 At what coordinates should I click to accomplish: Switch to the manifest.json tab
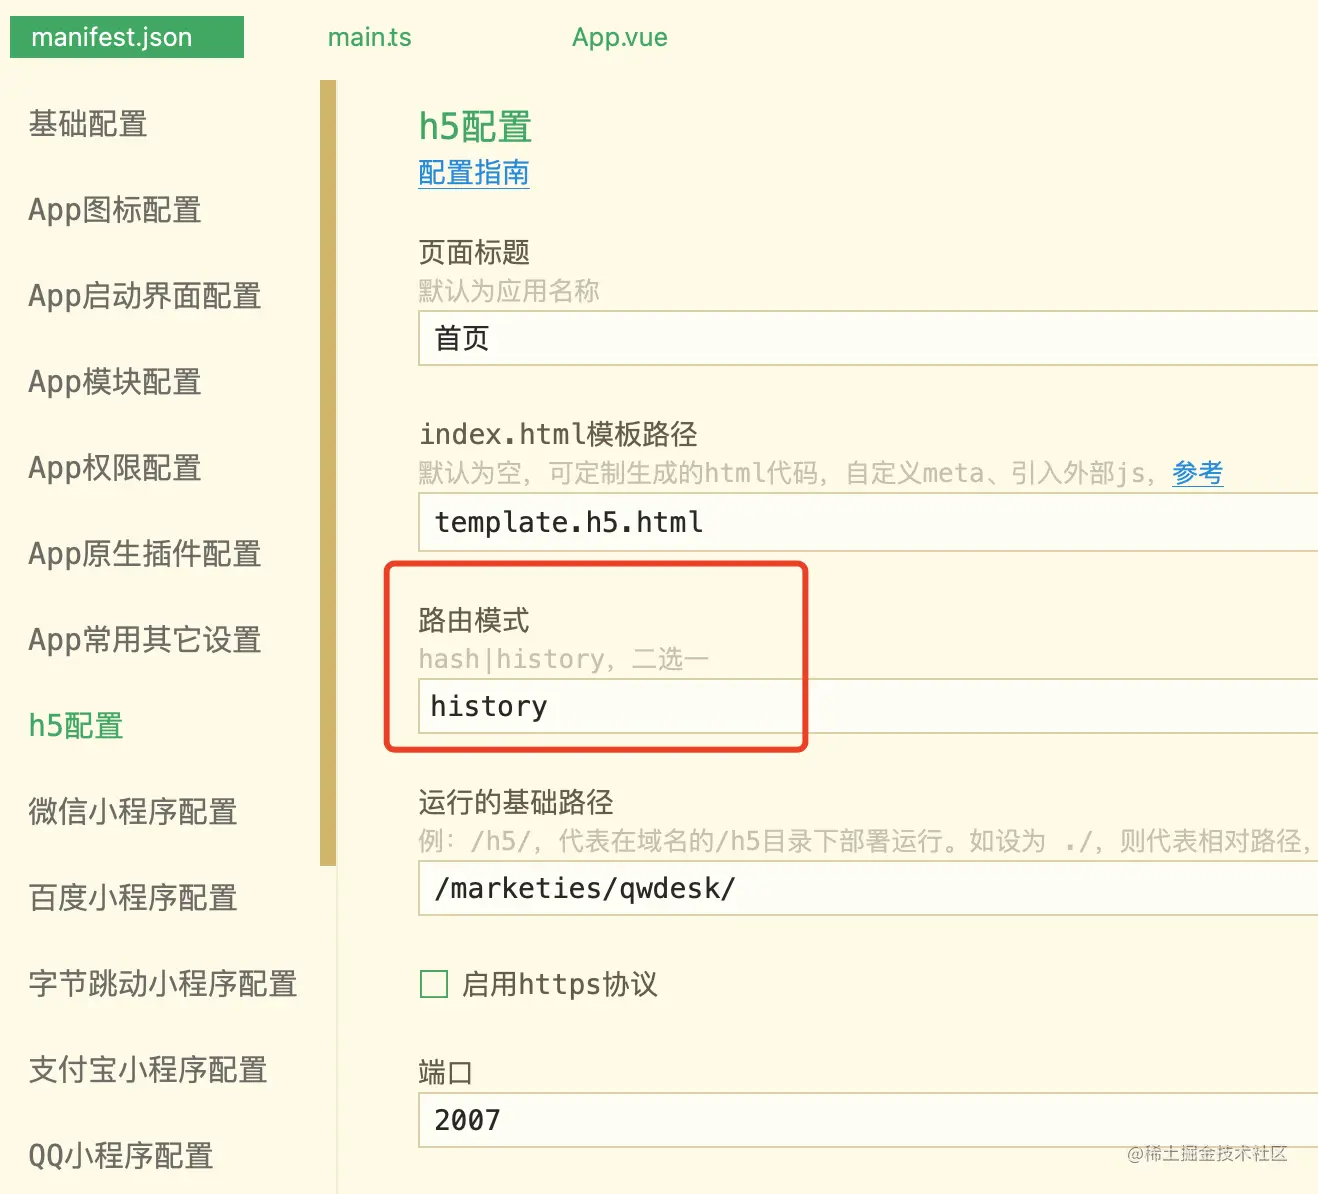tap(127, 37)
